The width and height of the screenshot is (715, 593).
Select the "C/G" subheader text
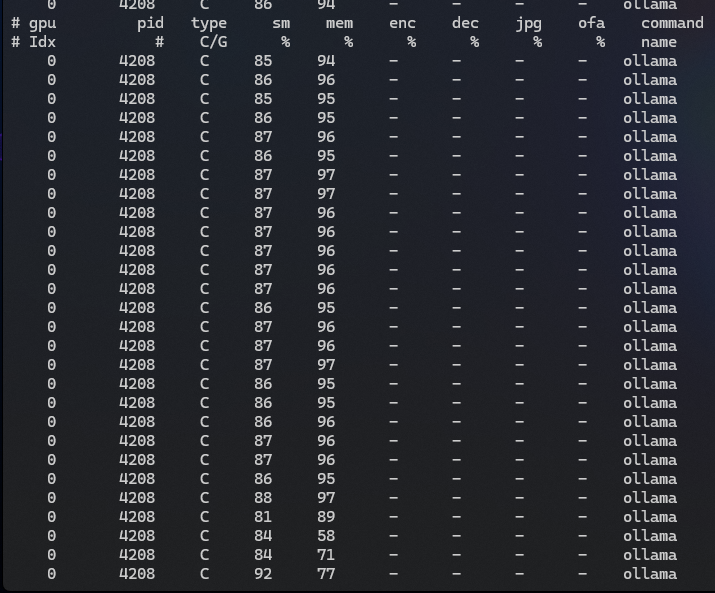(213, 42)
